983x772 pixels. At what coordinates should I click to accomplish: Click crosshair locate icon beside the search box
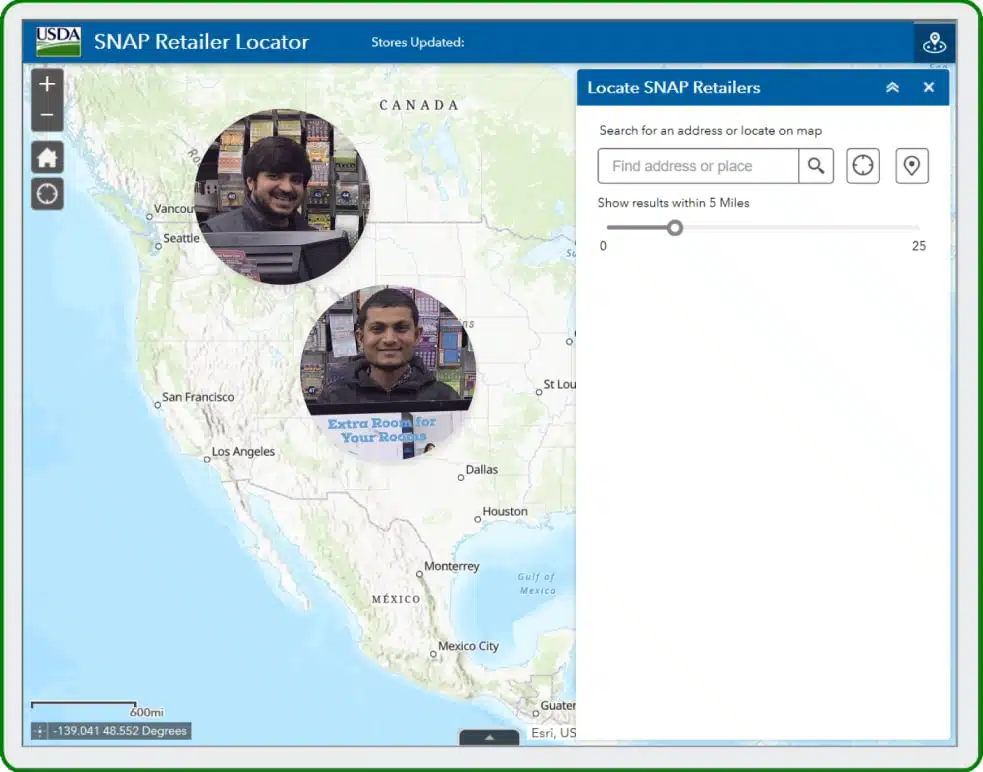coord(863,166)
